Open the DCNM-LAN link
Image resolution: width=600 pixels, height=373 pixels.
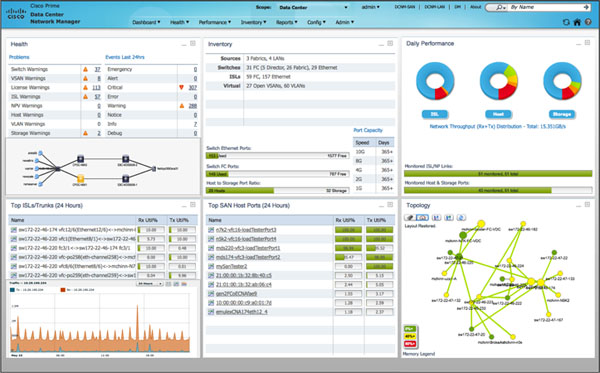[434, 7]
